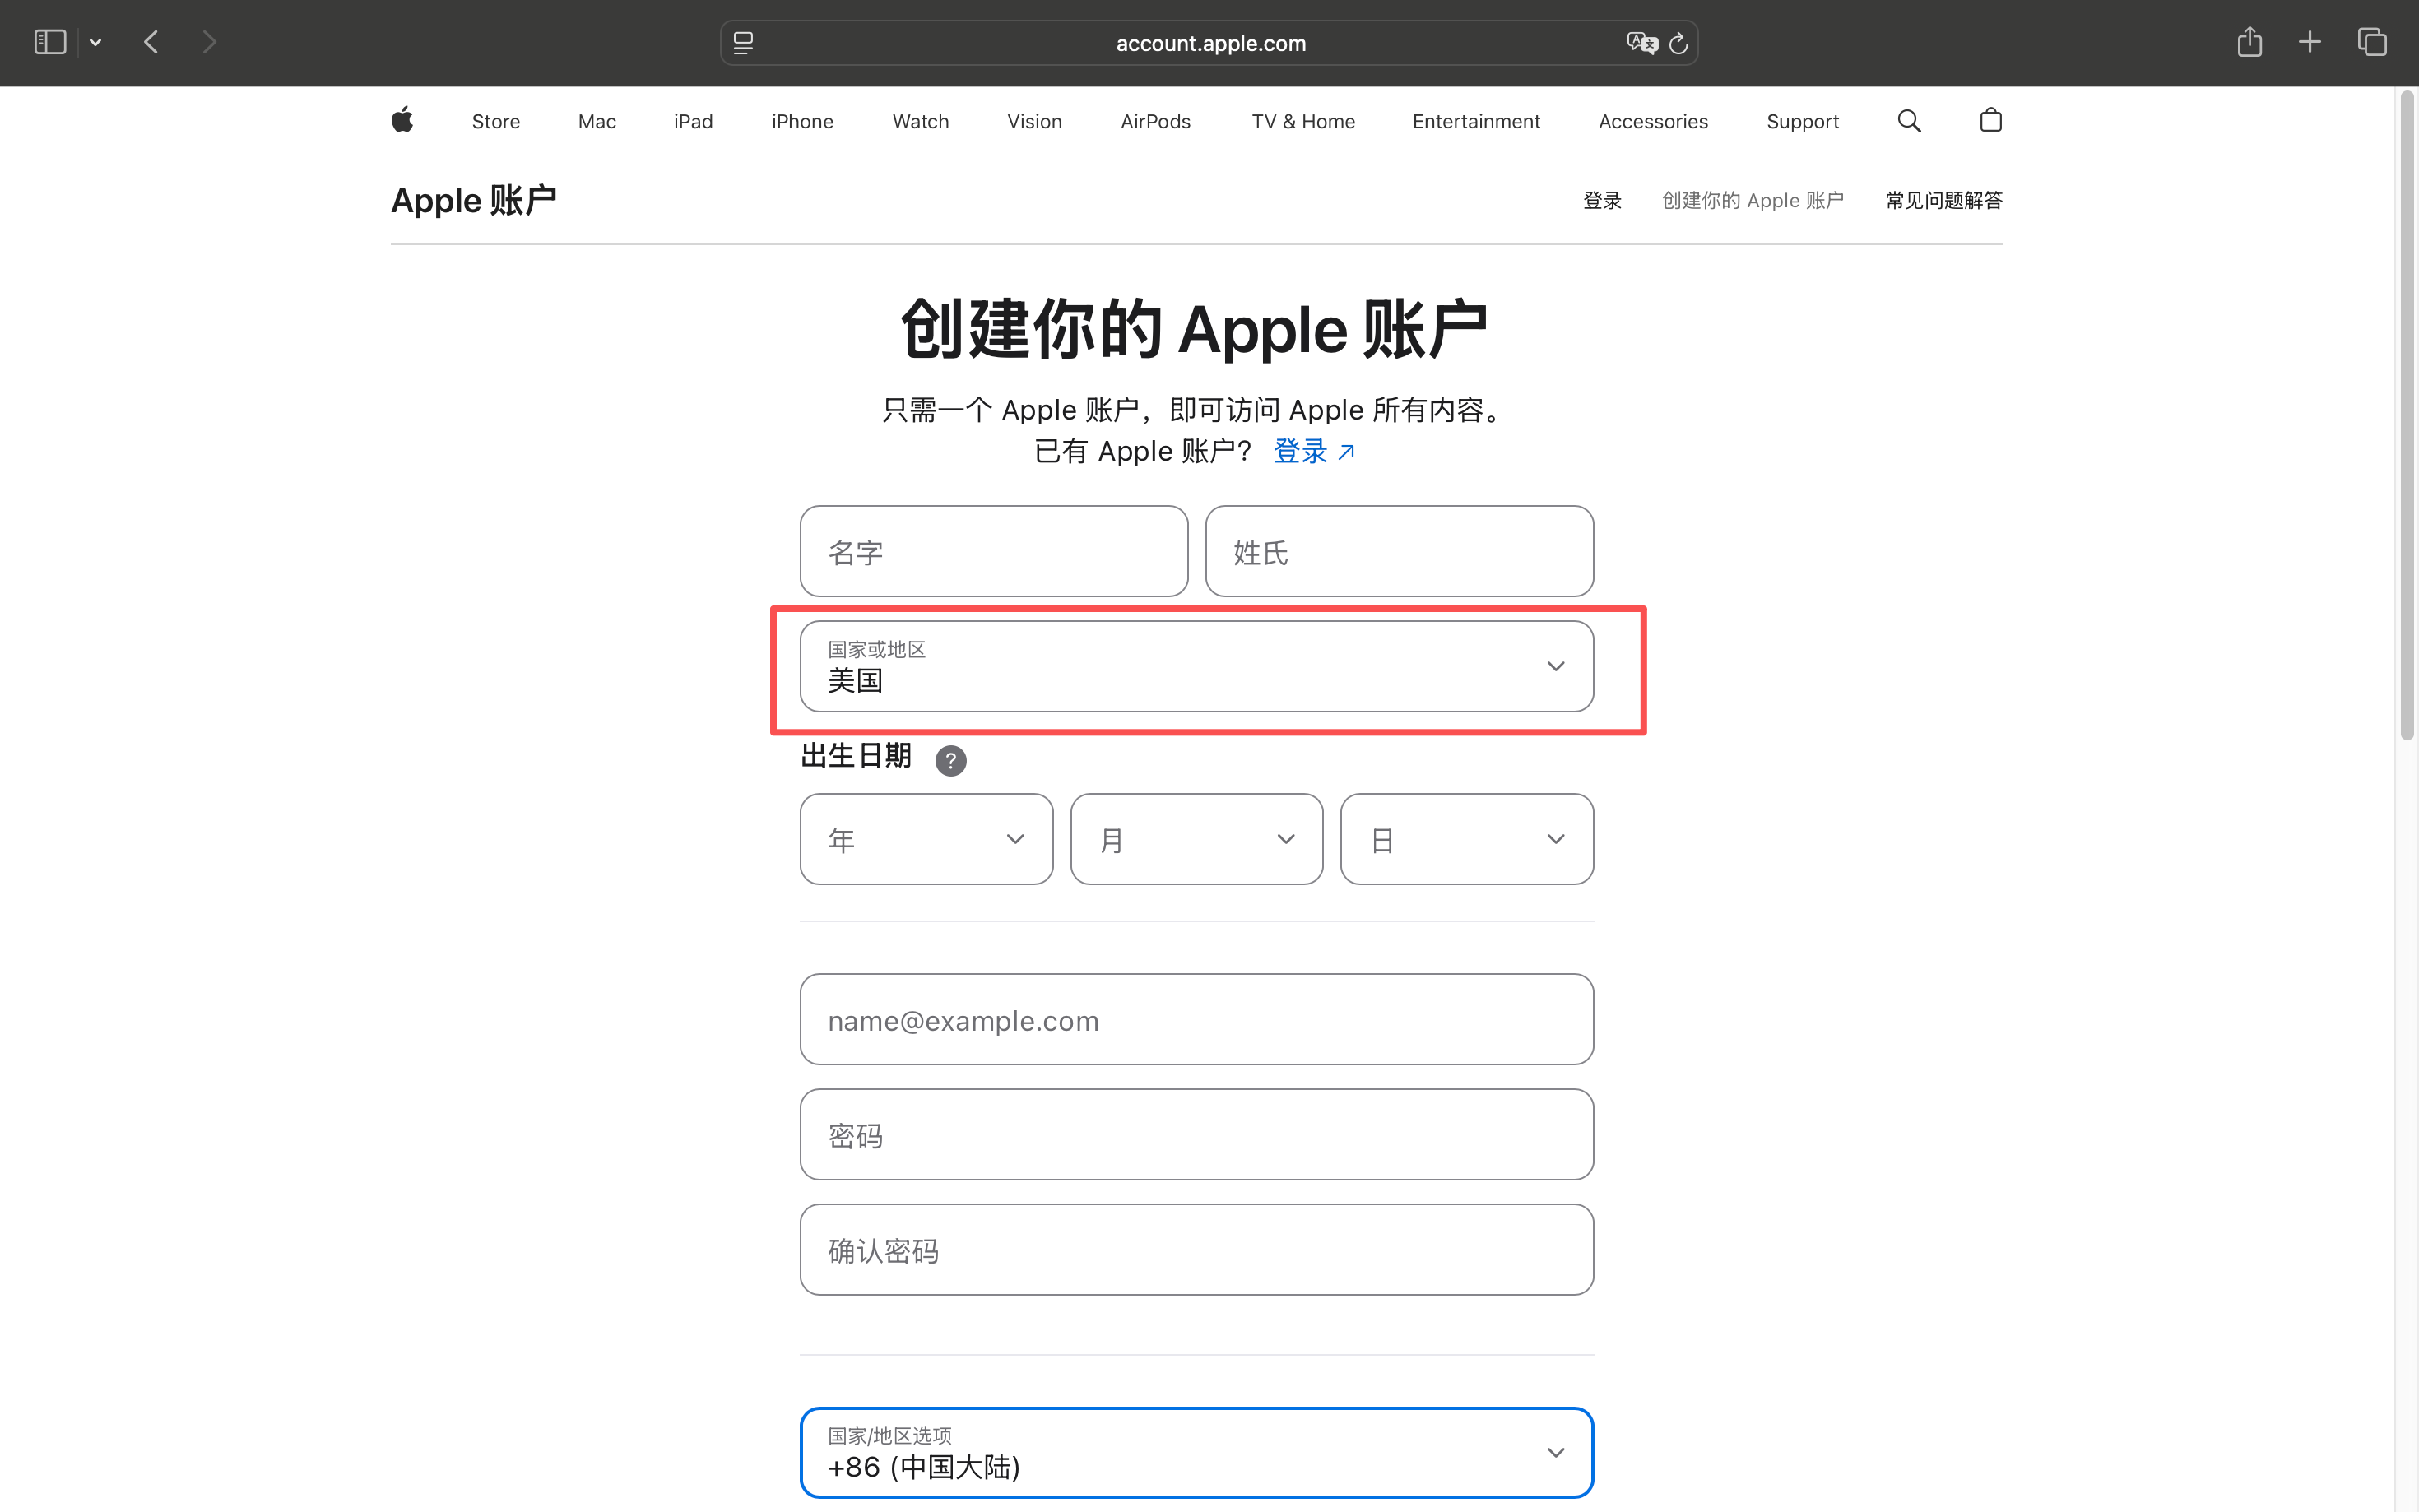Open the Support navigation menu item
Screen dimensions: 2419x1512
click(x=1802, y=121)
